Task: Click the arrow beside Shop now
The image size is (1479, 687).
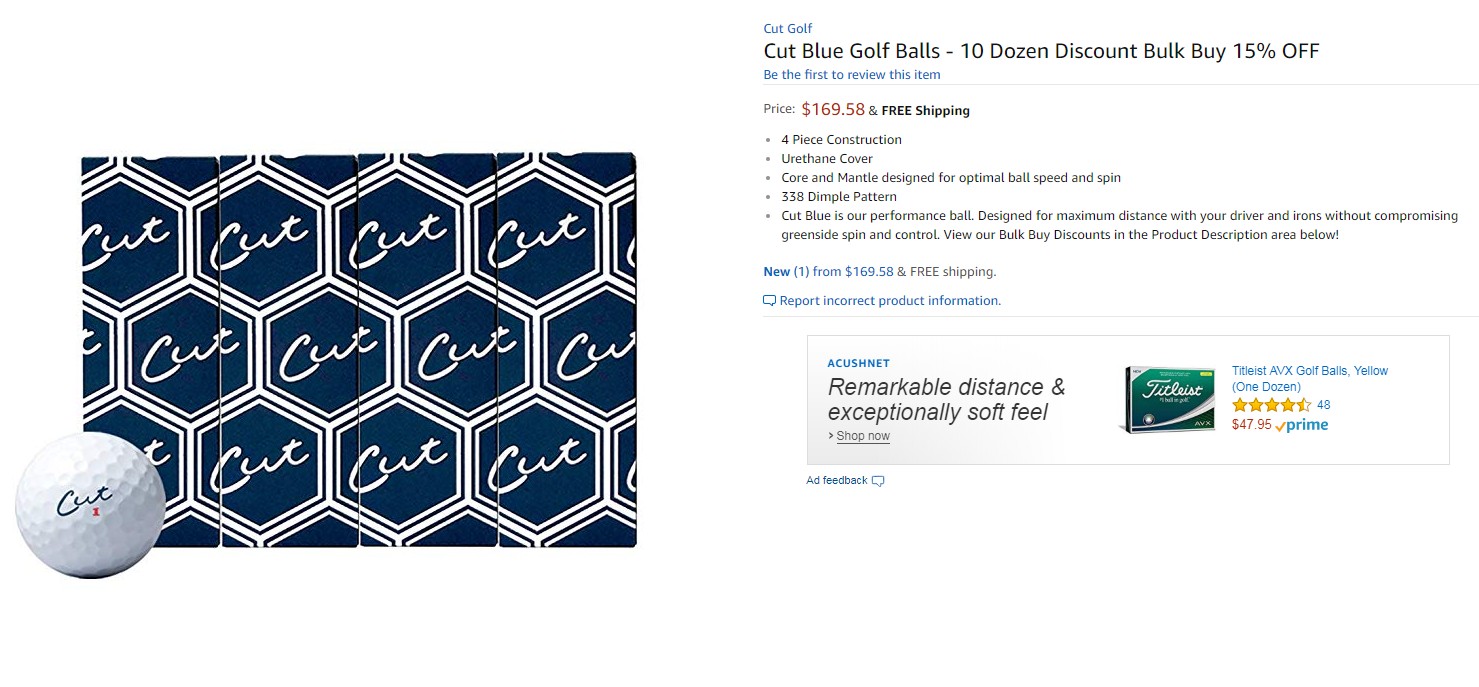Action: [x=831, y=436]
